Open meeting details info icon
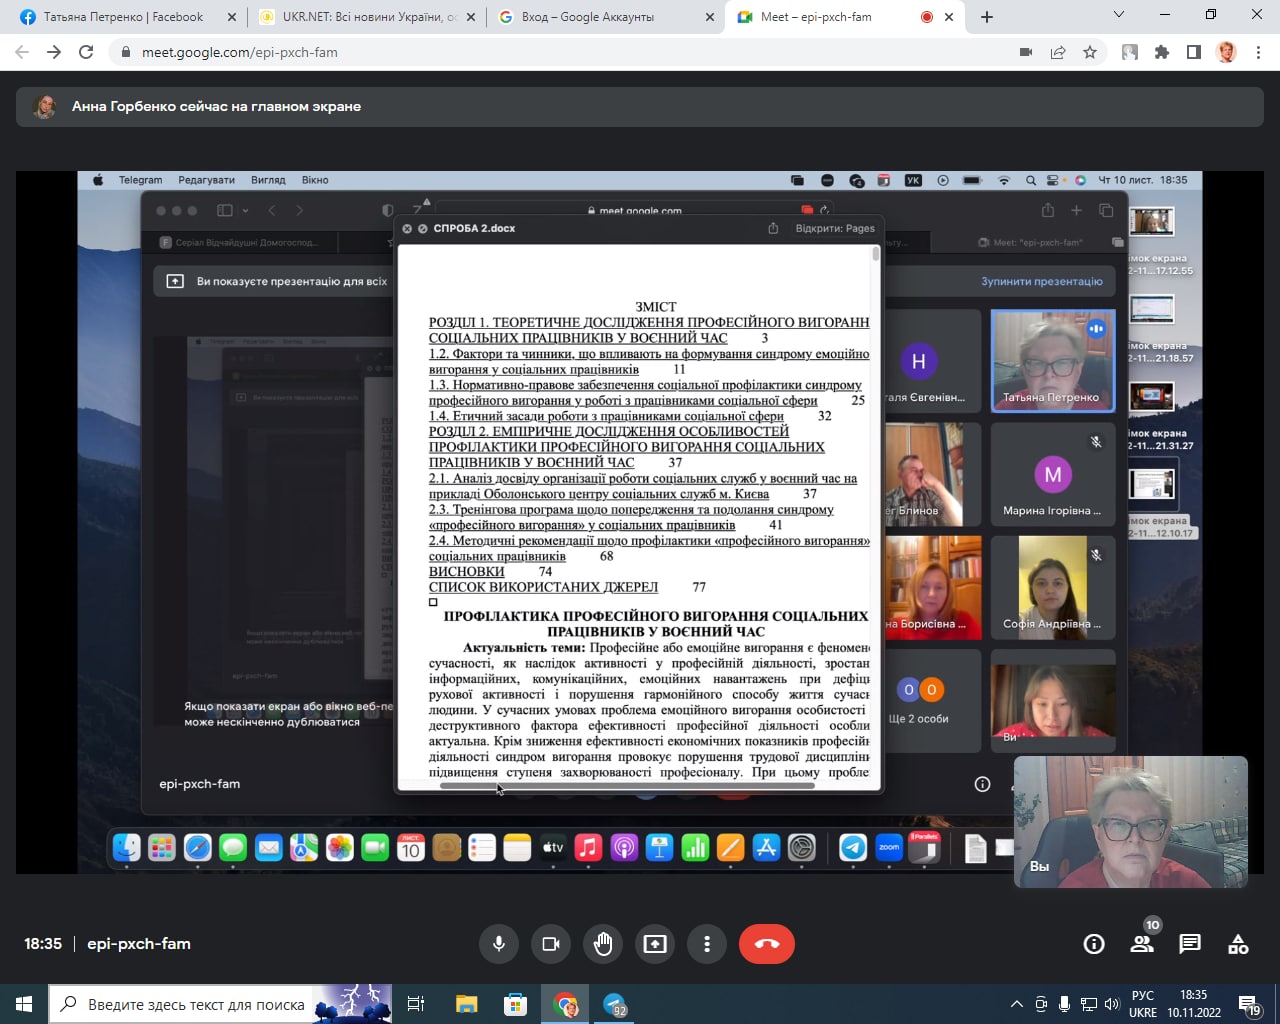This screenshot has width=1280, height=1024. click(x=1094, y=944)
